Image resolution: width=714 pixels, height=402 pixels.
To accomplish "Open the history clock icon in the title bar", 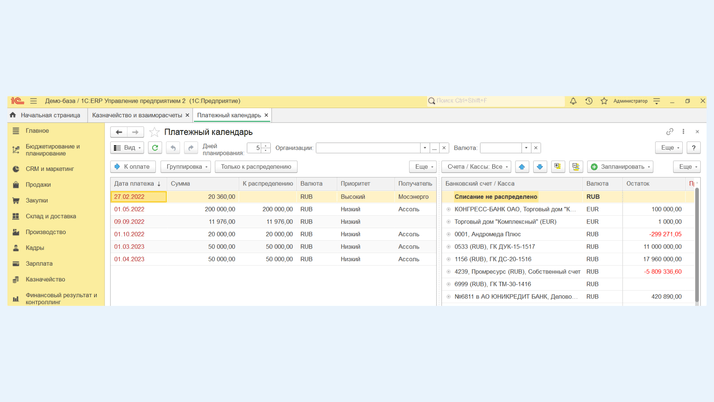I will [x=589, y=101].
